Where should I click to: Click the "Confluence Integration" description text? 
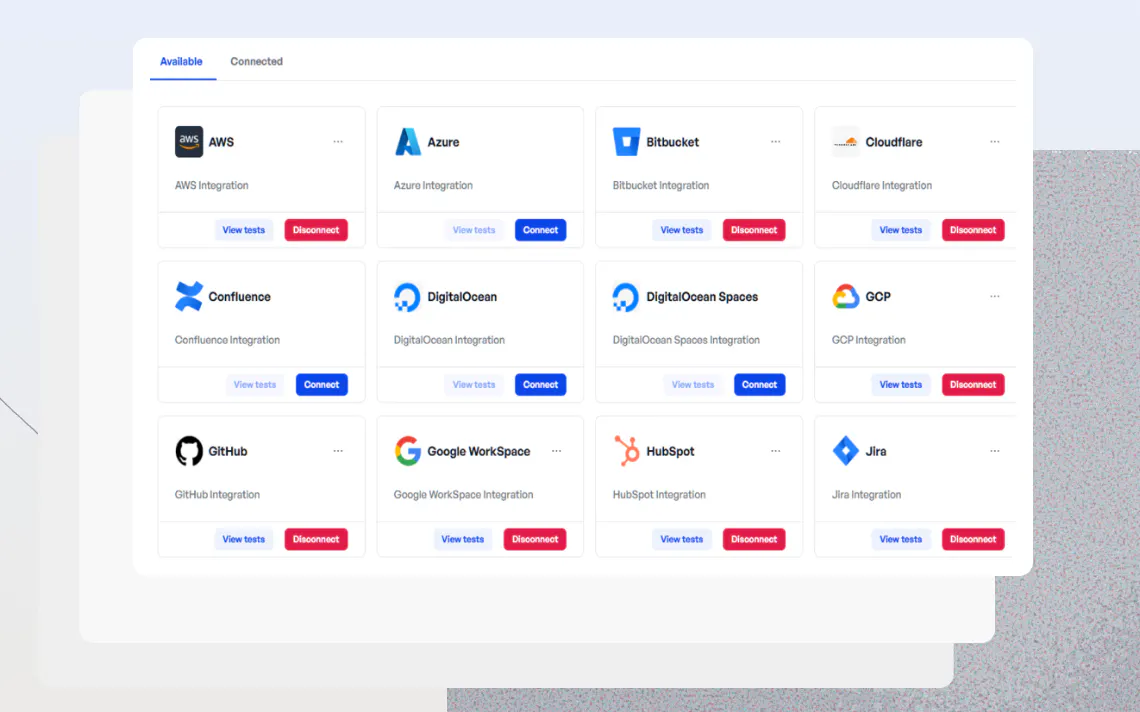[x=227, y=340]
